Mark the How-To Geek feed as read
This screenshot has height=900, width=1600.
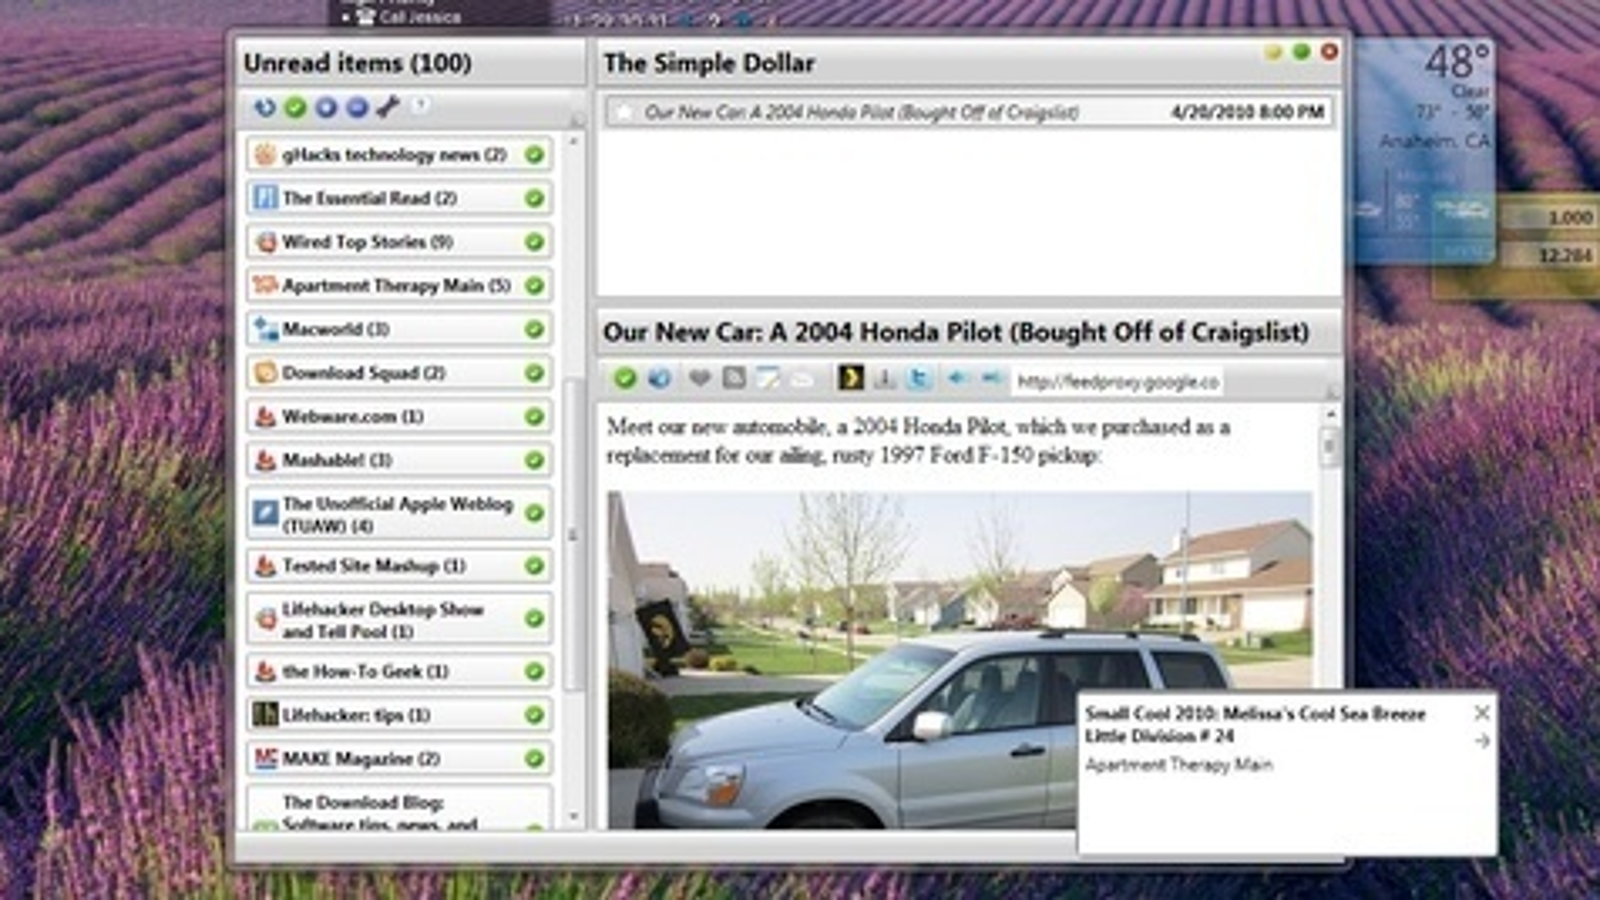tap(535, 671)
